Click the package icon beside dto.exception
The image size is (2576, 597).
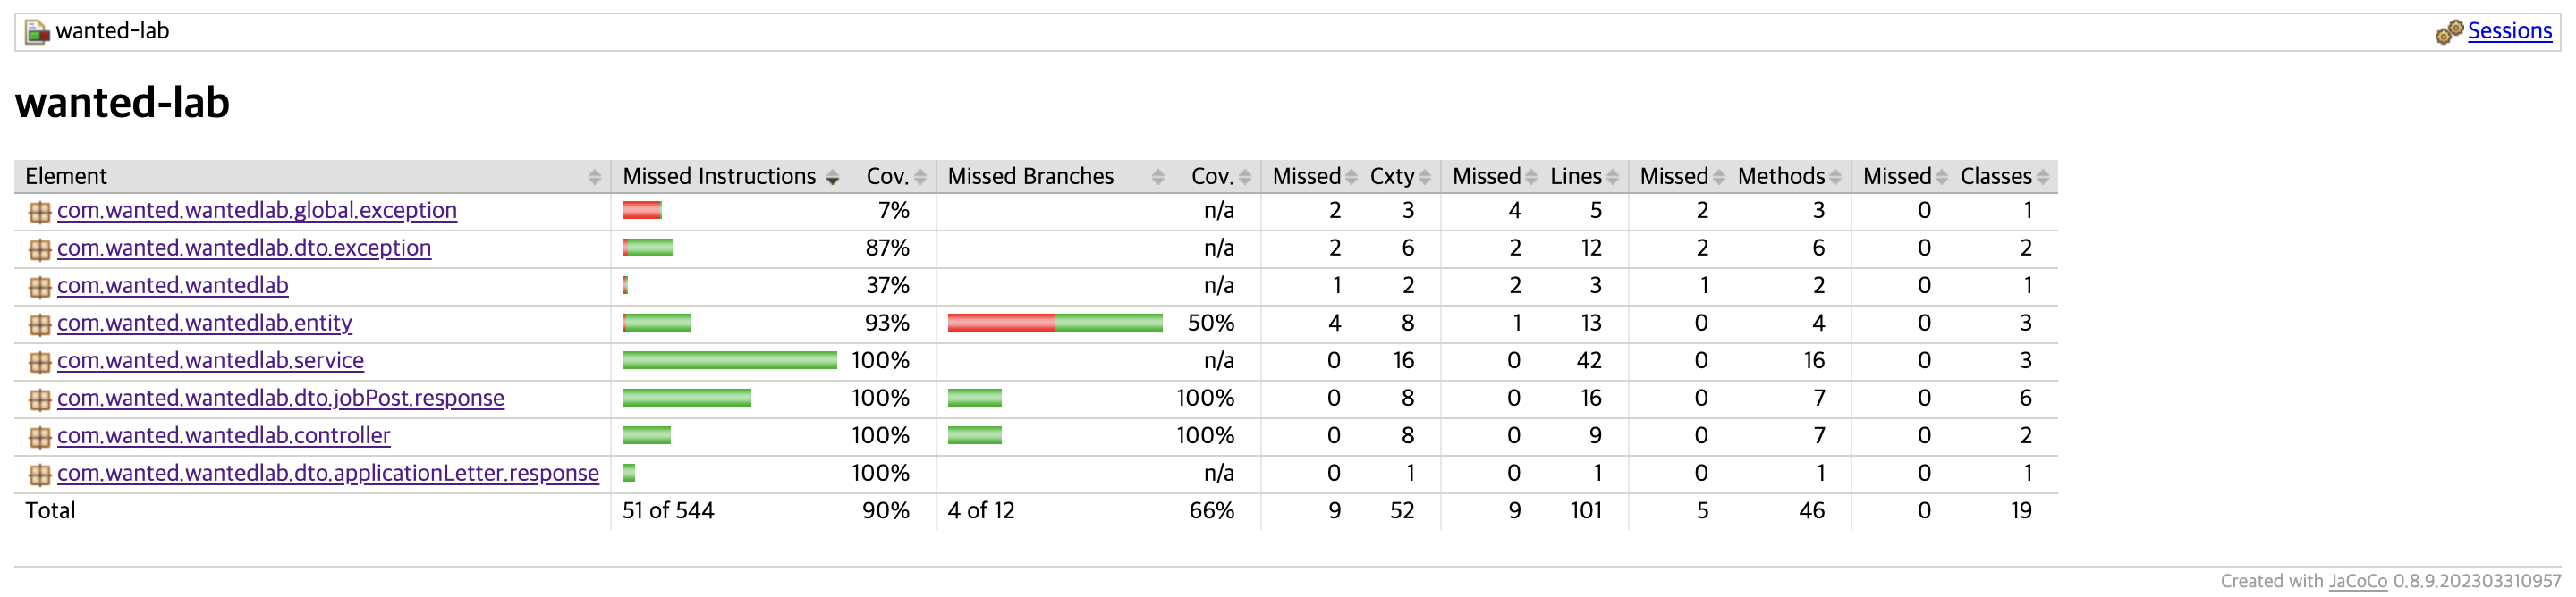pyautogui.click(x=40, y=248)
